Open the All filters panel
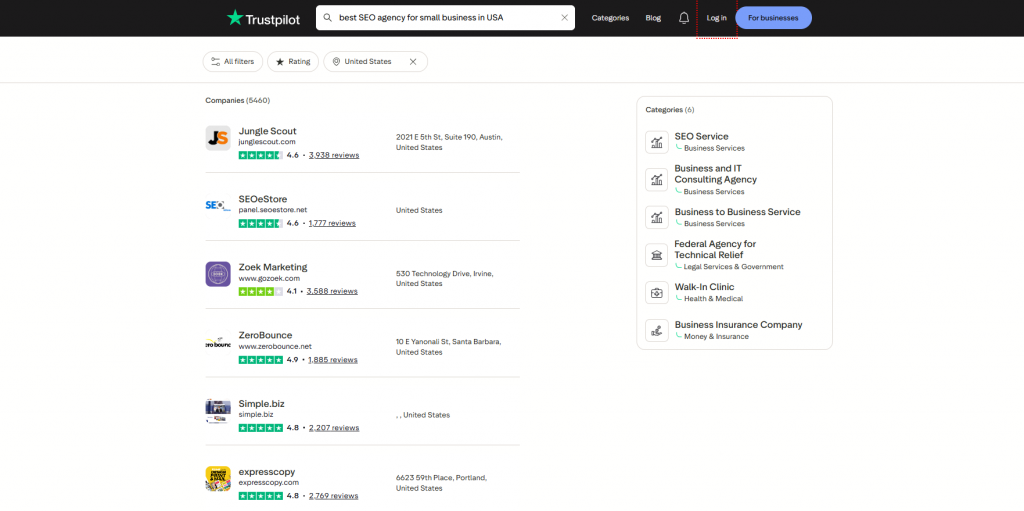The height and width of the screenshot is (511, 1024). pos(232,61)
